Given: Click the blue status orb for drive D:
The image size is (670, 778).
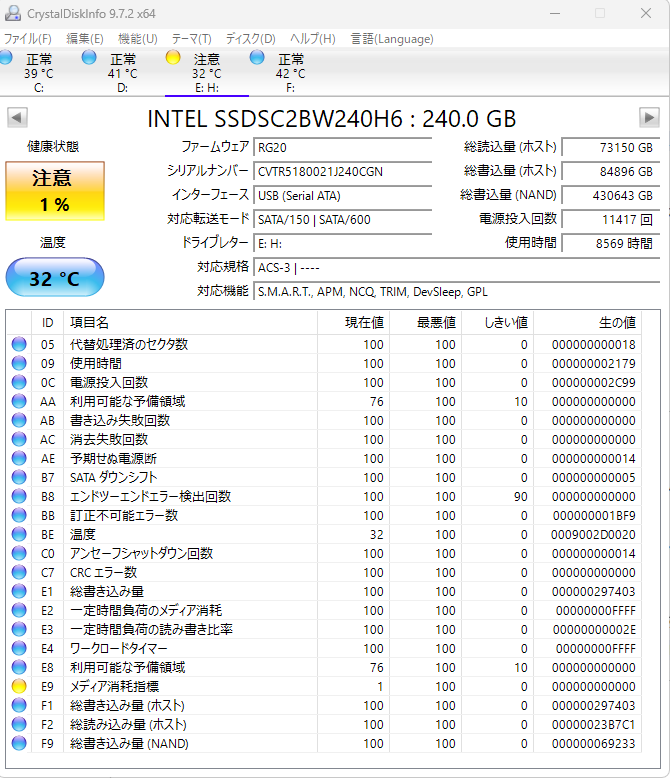Looking at the screenshot, I should [x=89, y=58].
